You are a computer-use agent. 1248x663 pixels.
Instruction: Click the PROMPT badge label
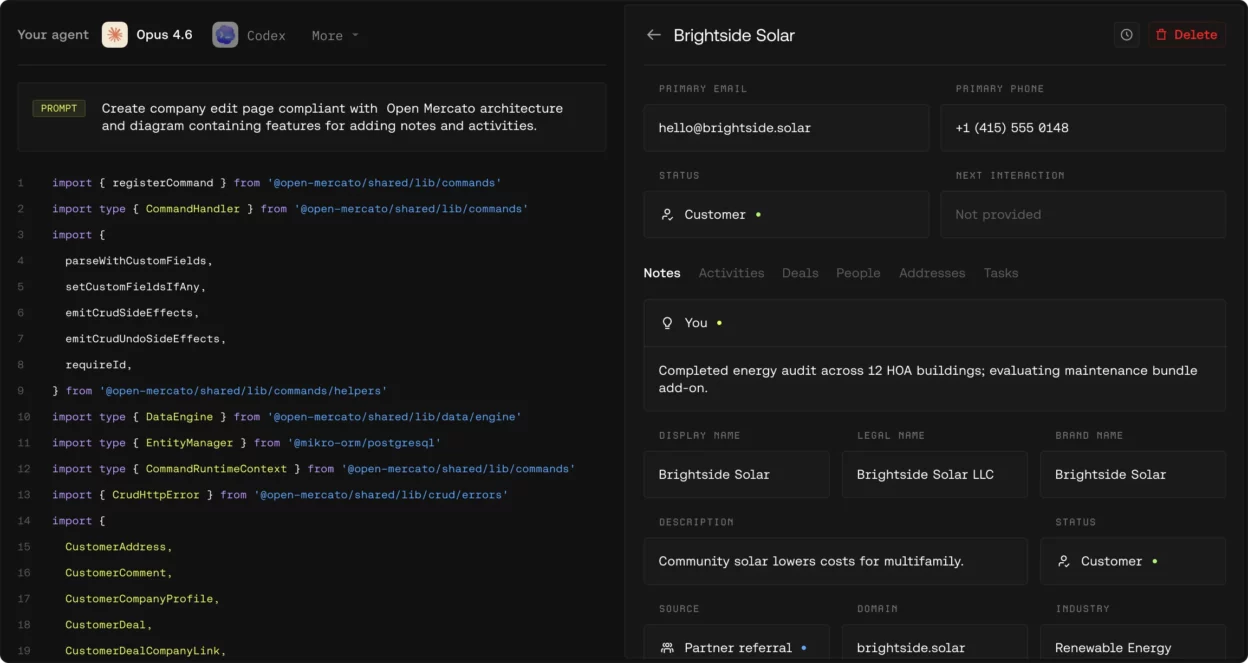[x=59, y=108]
